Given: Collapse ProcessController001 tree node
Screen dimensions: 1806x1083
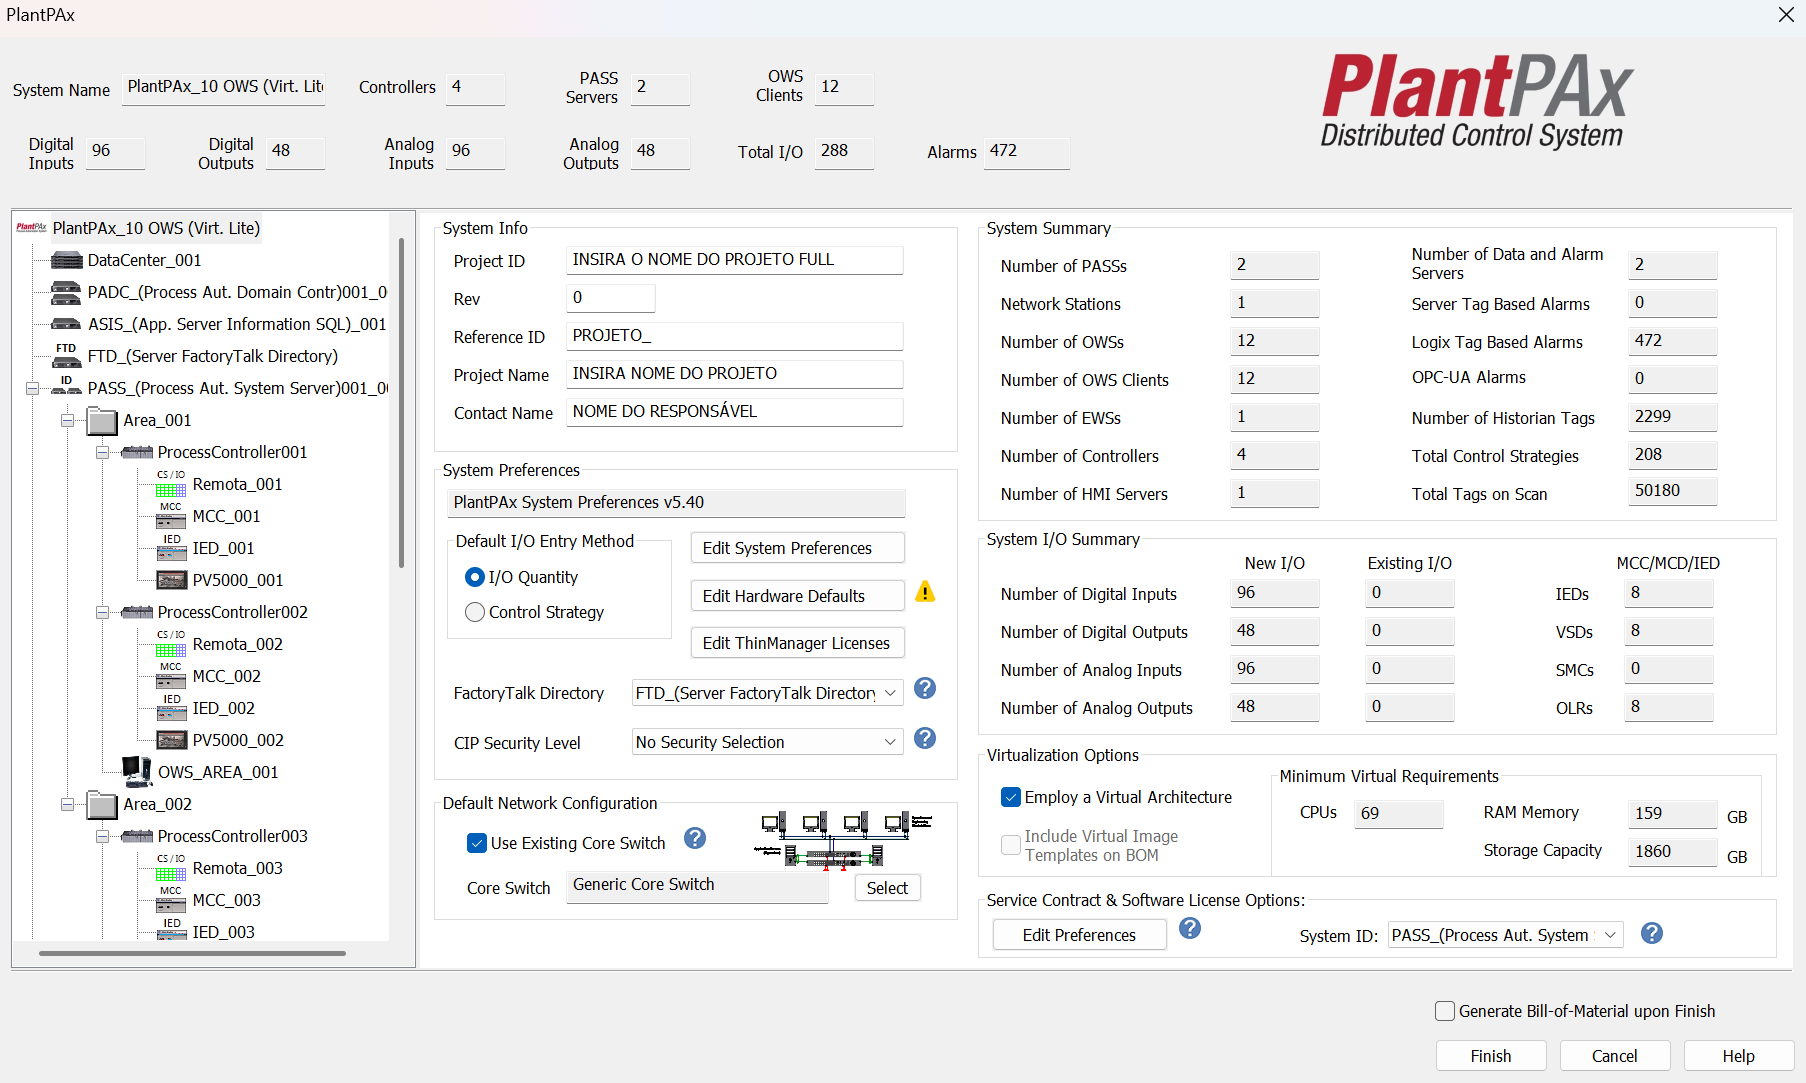Looking at the screenshot, I should pos(102,453).
